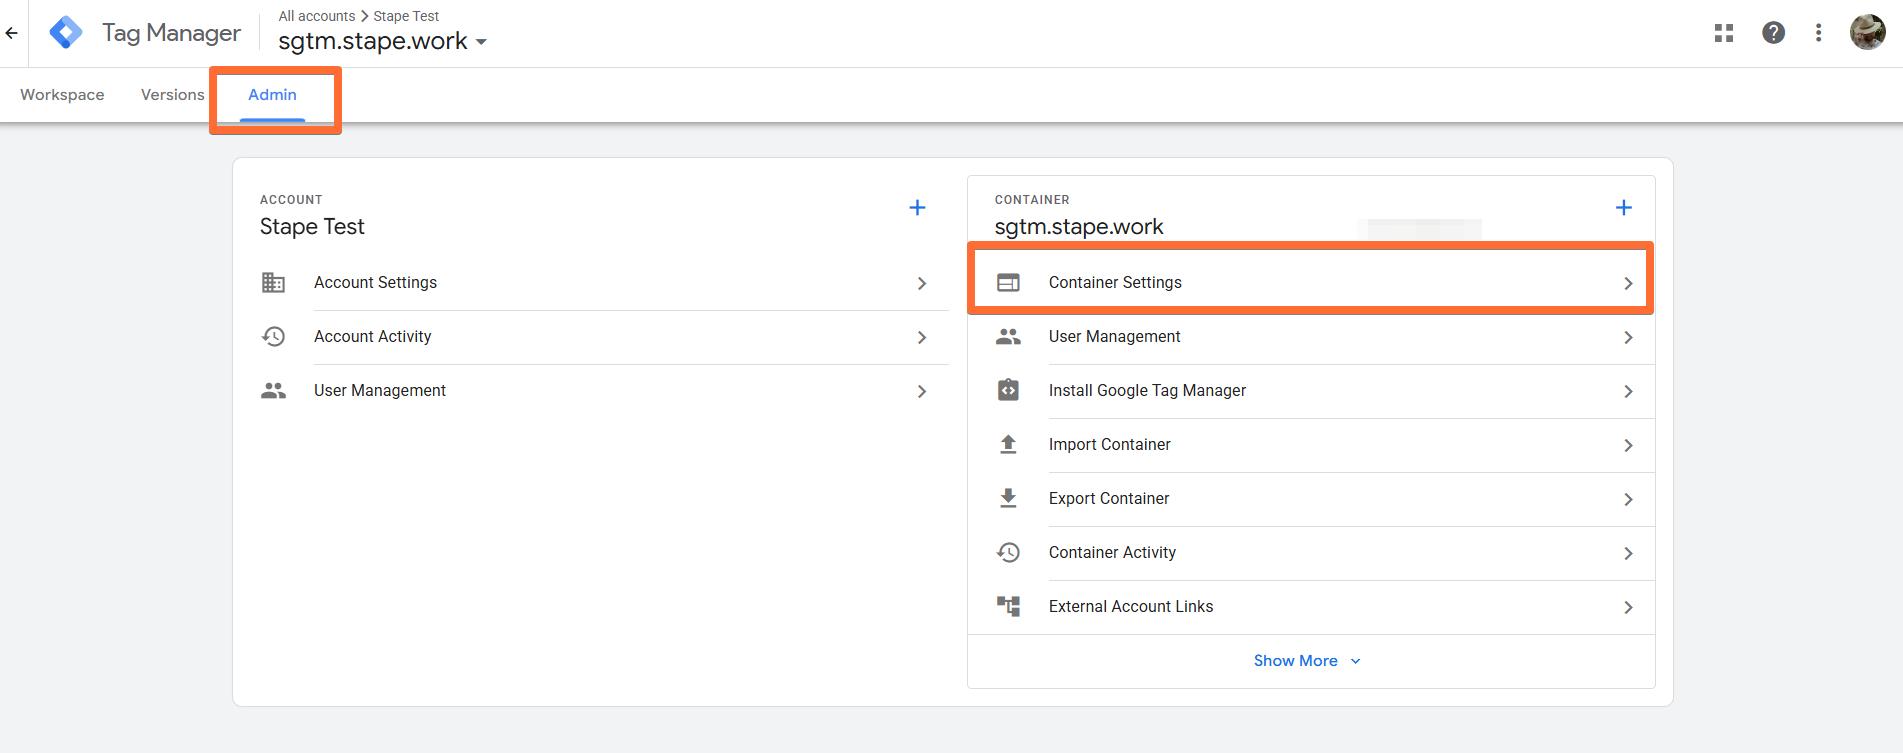
Task: Click the chevron next to Account Settings
Action: [922, 284]
